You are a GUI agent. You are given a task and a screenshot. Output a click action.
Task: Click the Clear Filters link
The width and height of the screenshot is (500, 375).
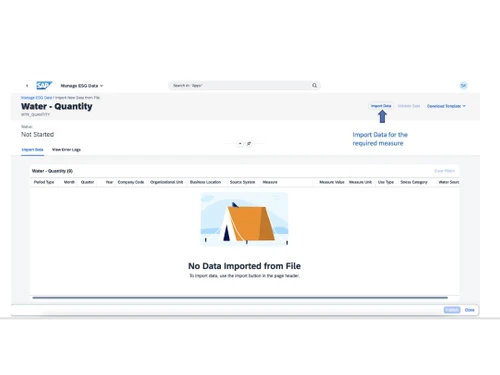coord(444,171)
